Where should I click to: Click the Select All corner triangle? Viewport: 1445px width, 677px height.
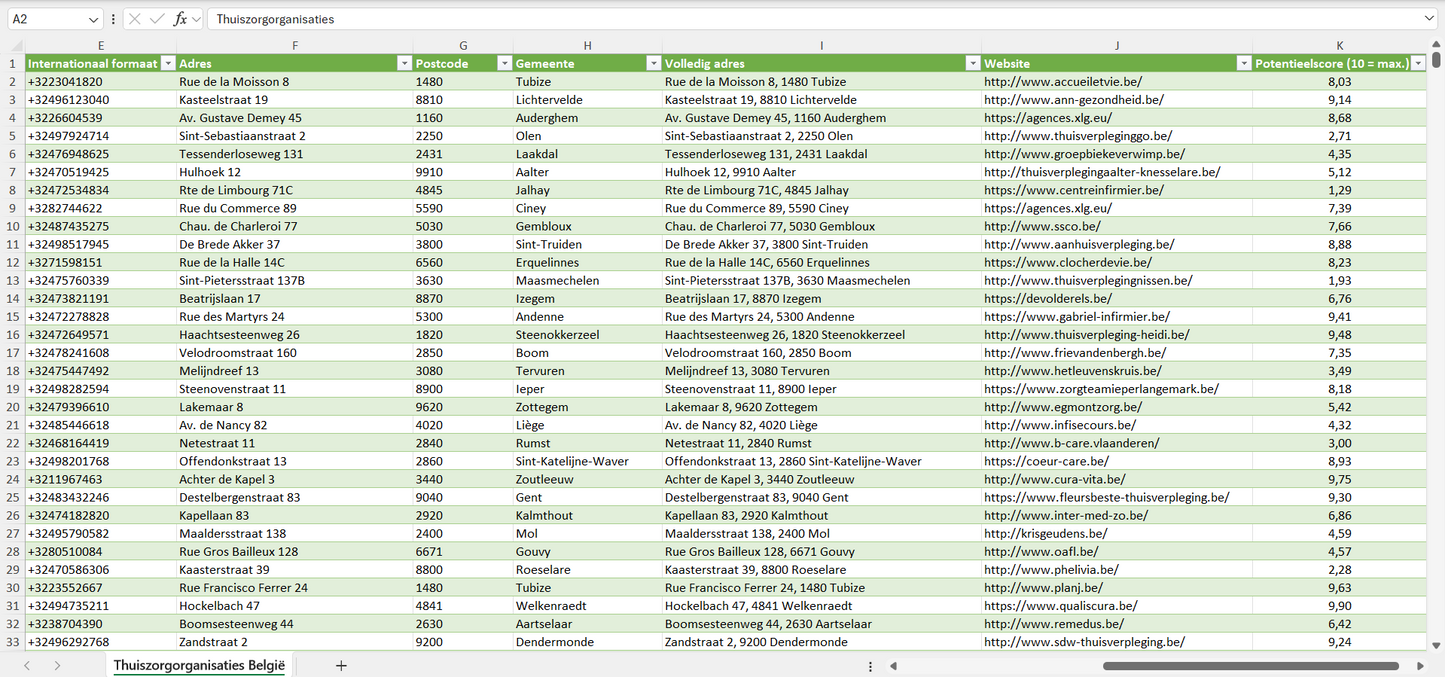(16, 45)
